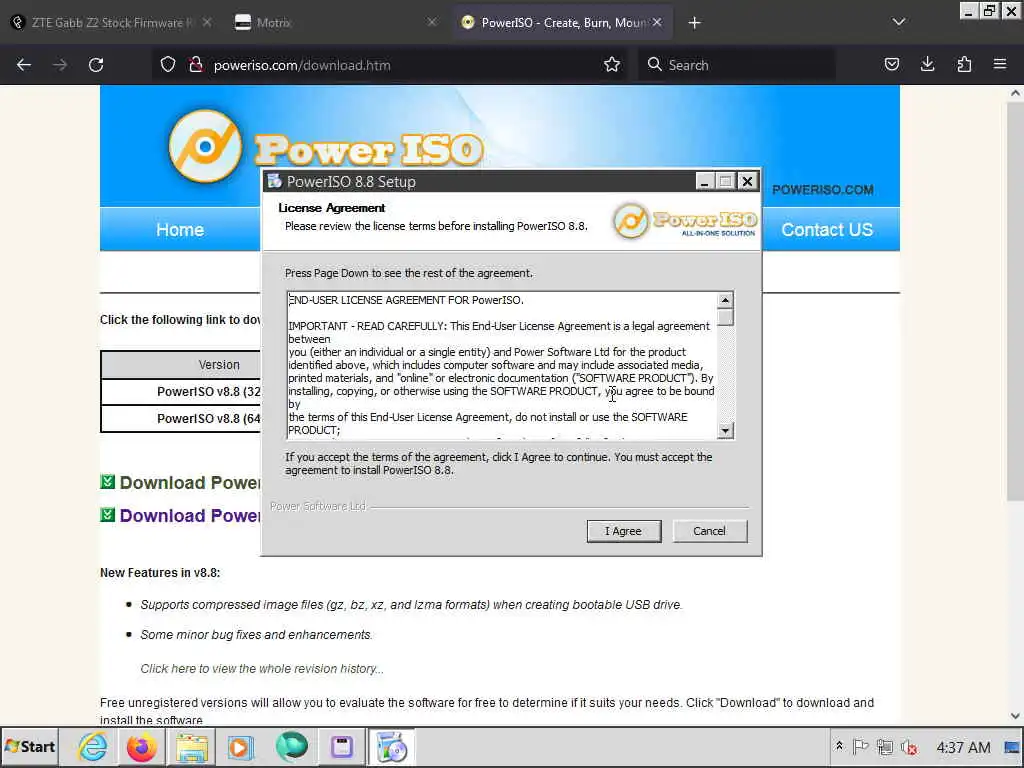Click the setup installer icon in the PowerISO 8.8 Setup title bar
This screenshot has height=768, width=1024.
click(274, 181)
